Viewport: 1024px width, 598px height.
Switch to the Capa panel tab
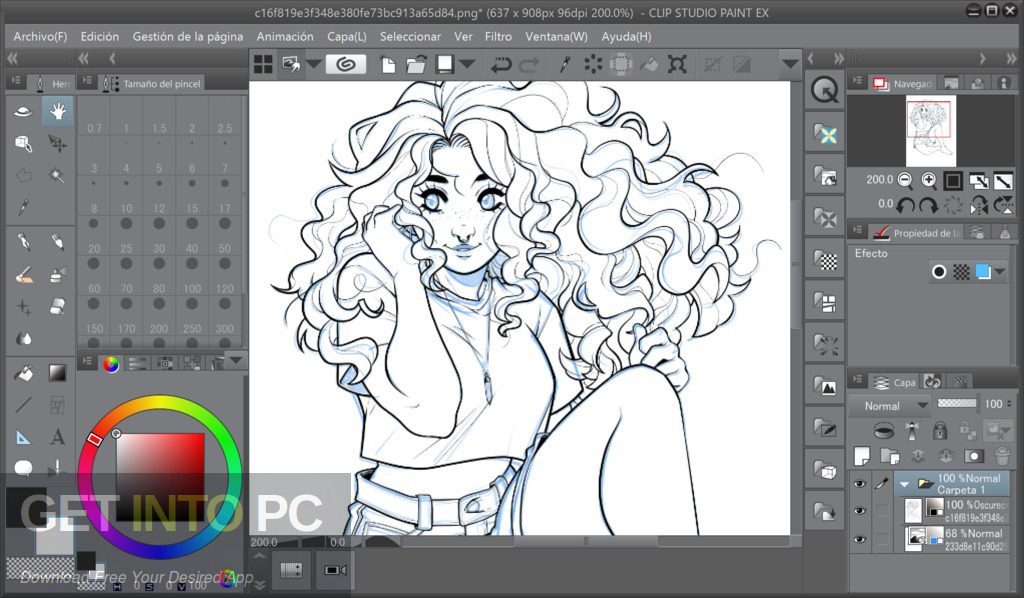pos(894,381)
